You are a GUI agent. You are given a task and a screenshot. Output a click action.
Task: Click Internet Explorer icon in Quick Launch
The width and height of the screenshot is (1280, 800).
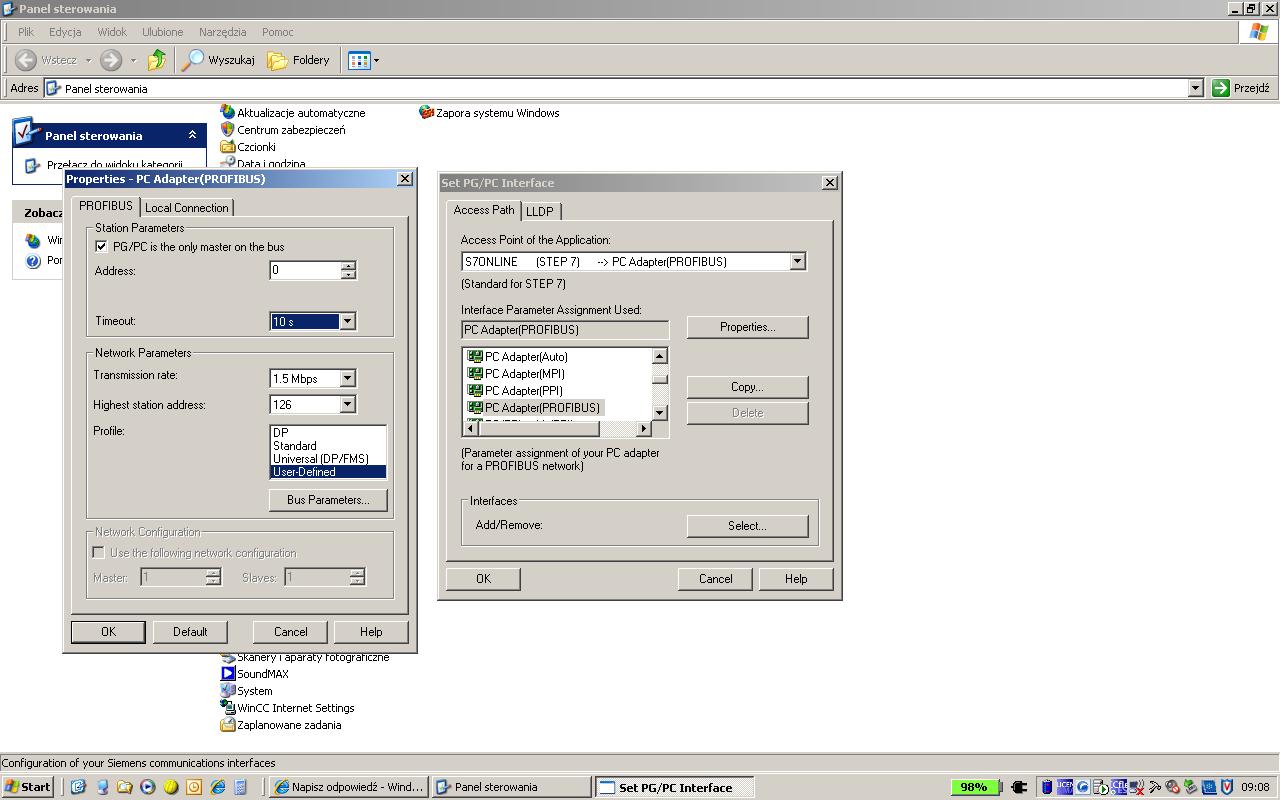tap(217, 787)
